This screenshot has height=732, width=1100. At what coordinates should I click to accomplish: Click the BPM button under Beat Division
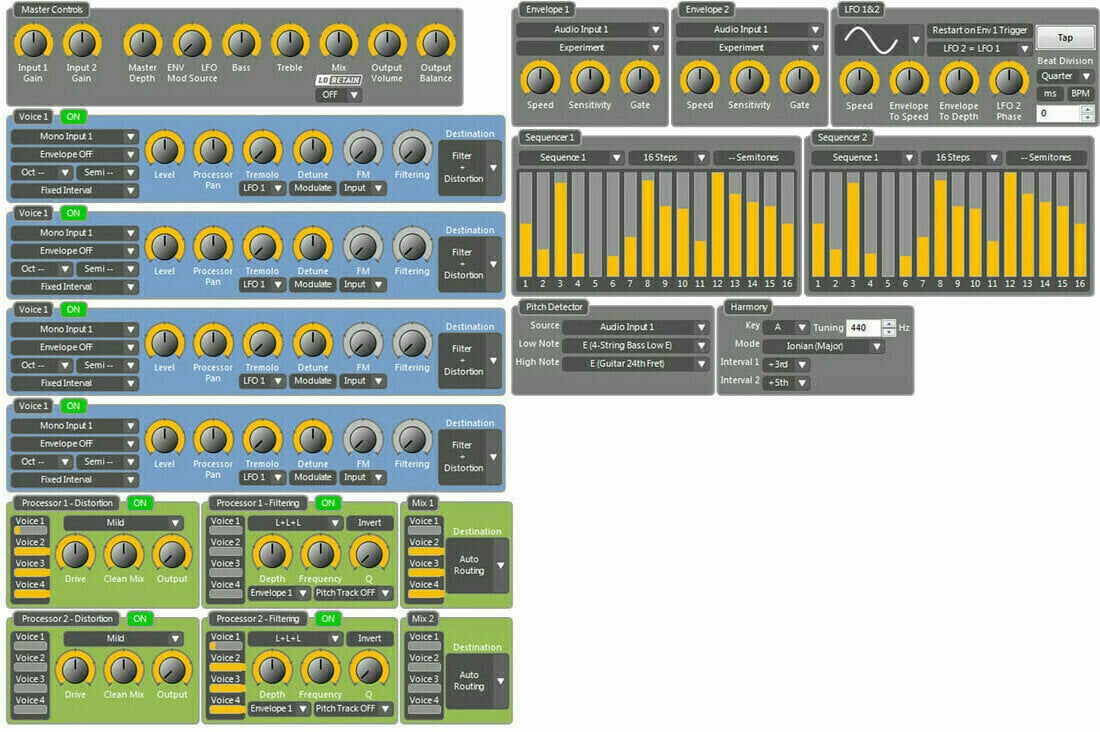(1080, 93)
